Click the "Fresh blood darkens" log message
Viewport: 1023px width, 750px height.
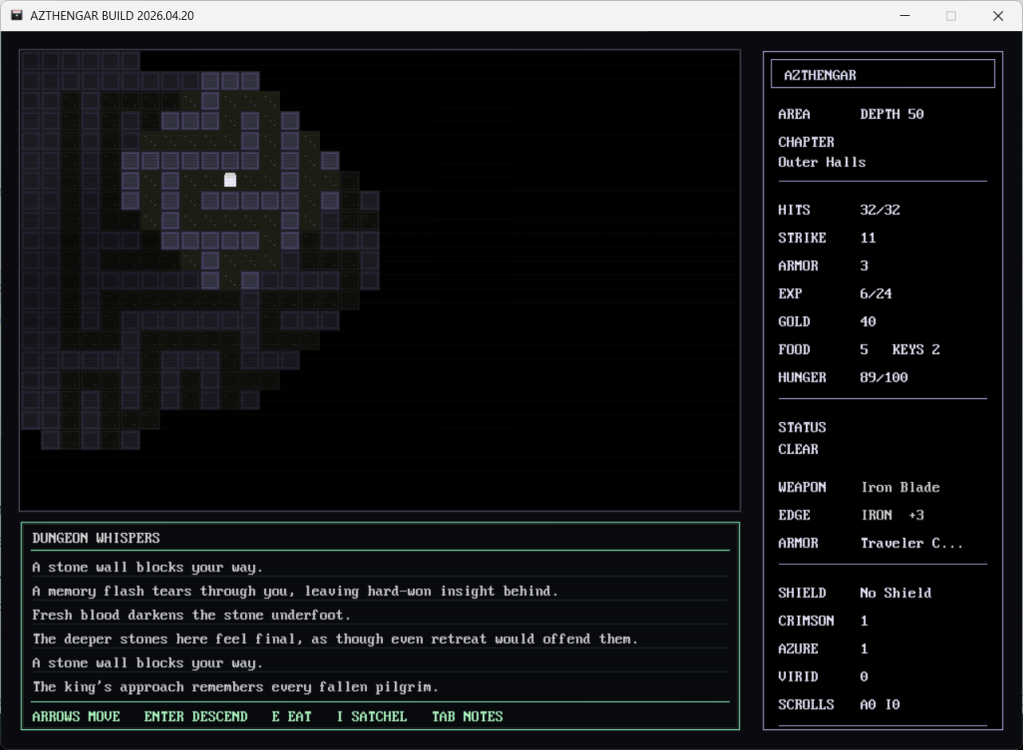pos(191,615)
